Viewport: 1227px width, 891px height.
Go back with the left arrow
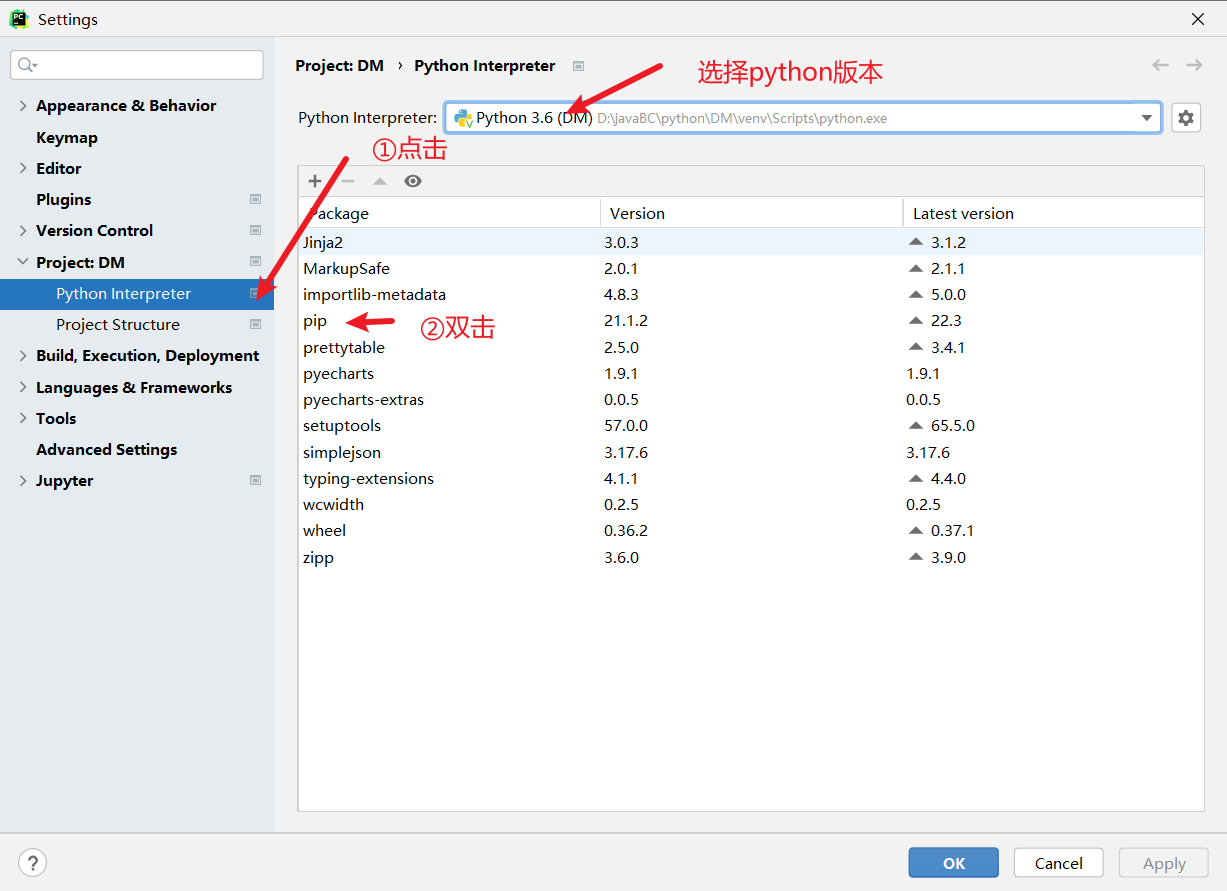click(1160, 65)
